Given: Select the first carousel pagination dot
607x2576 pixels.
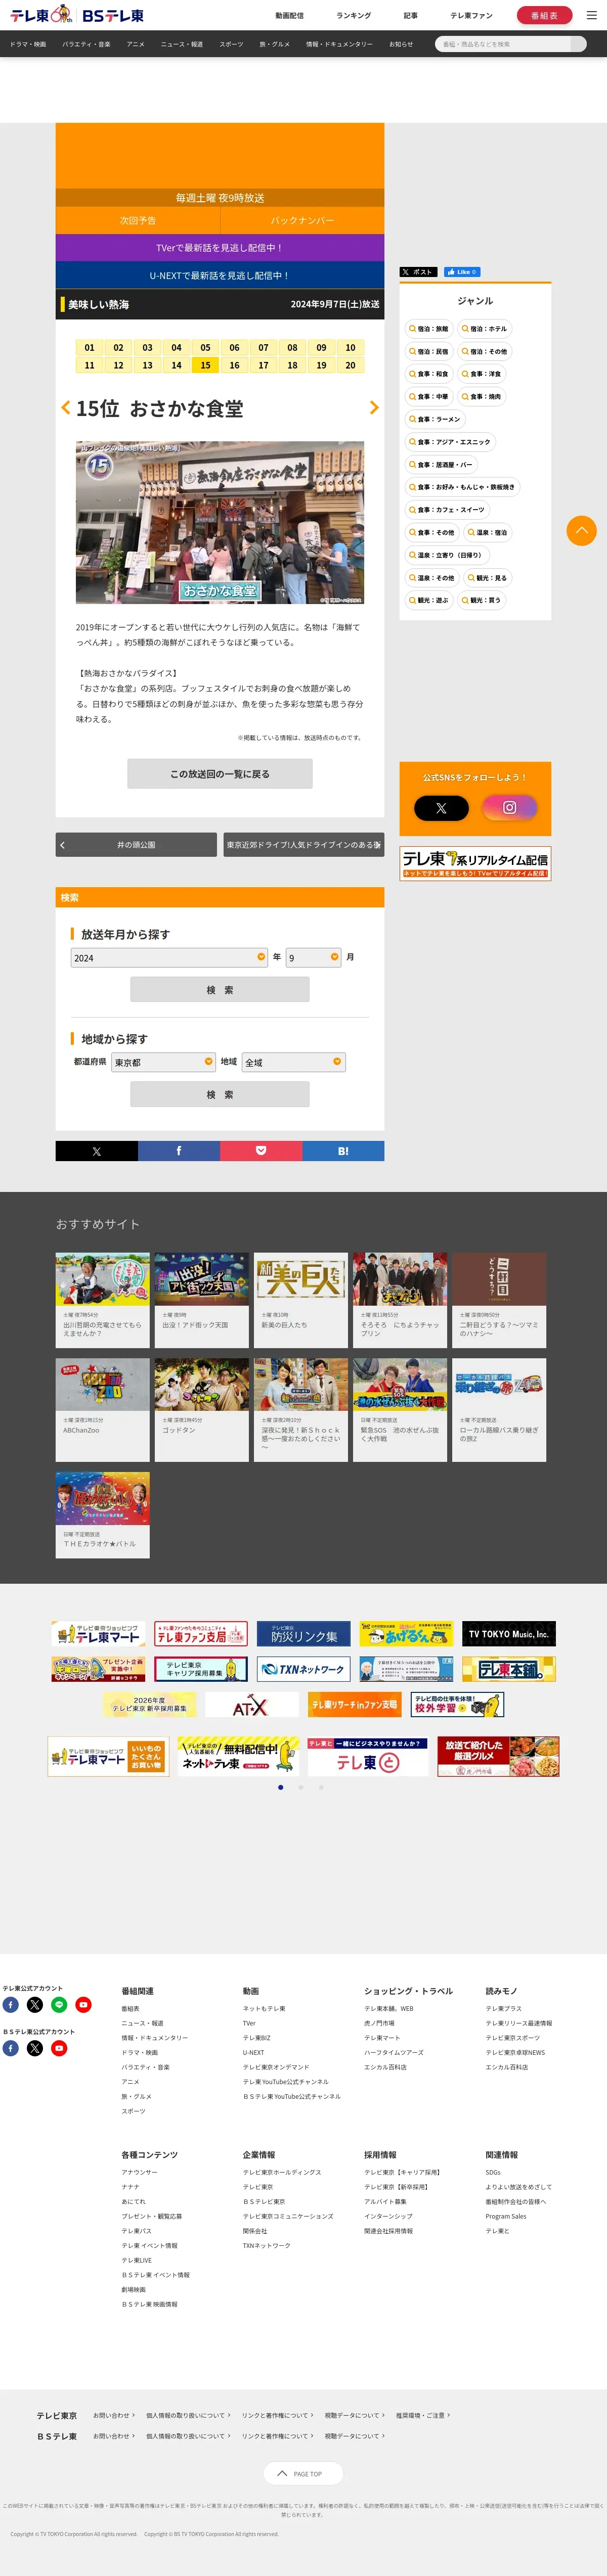Looking at the screenshot, I should pos(280,1787).
